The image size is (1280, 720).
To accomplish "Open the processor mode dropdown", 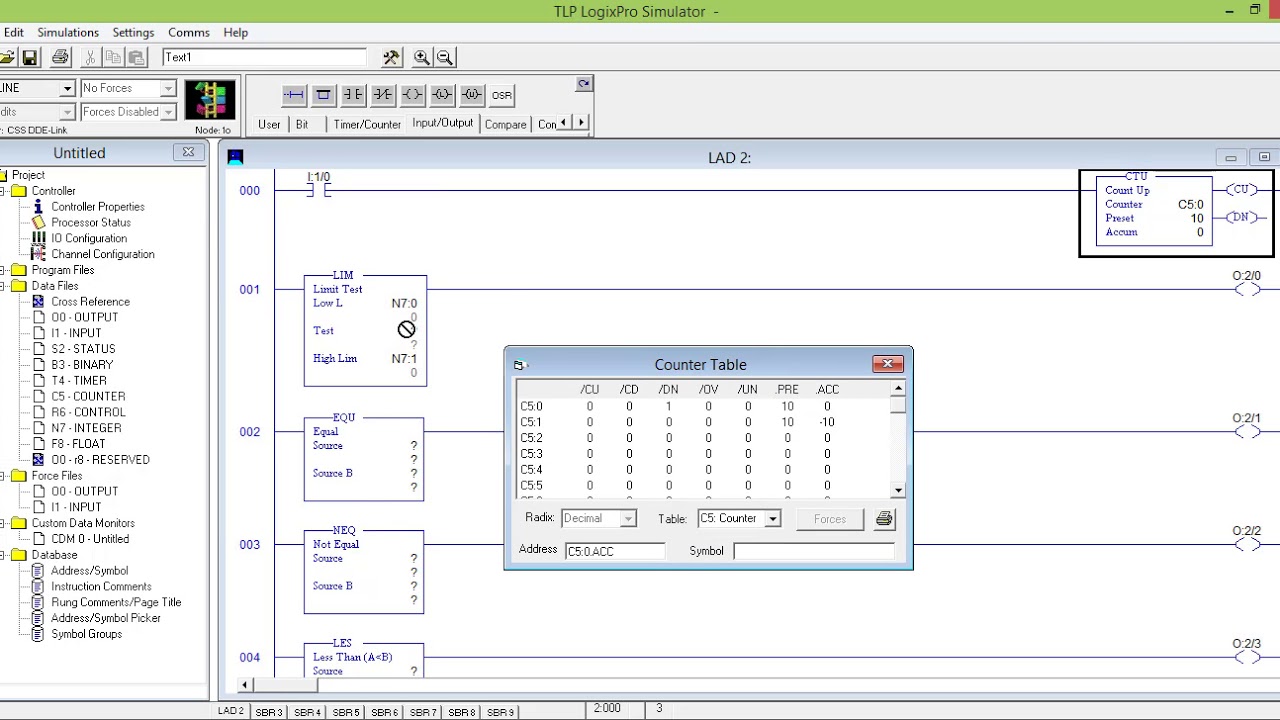I will click(67, 89).
